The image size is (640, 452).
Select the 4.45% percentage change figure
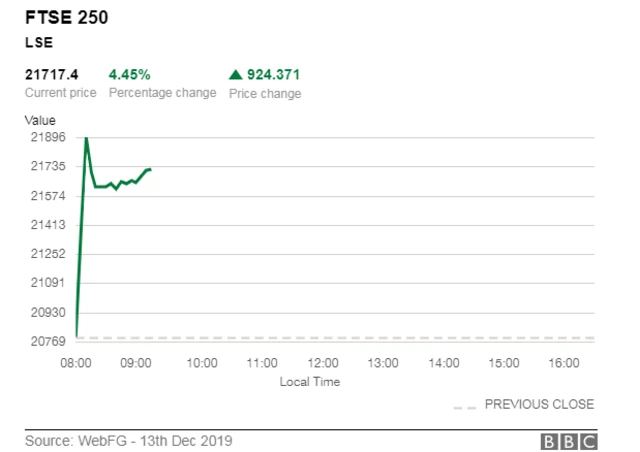130,74
